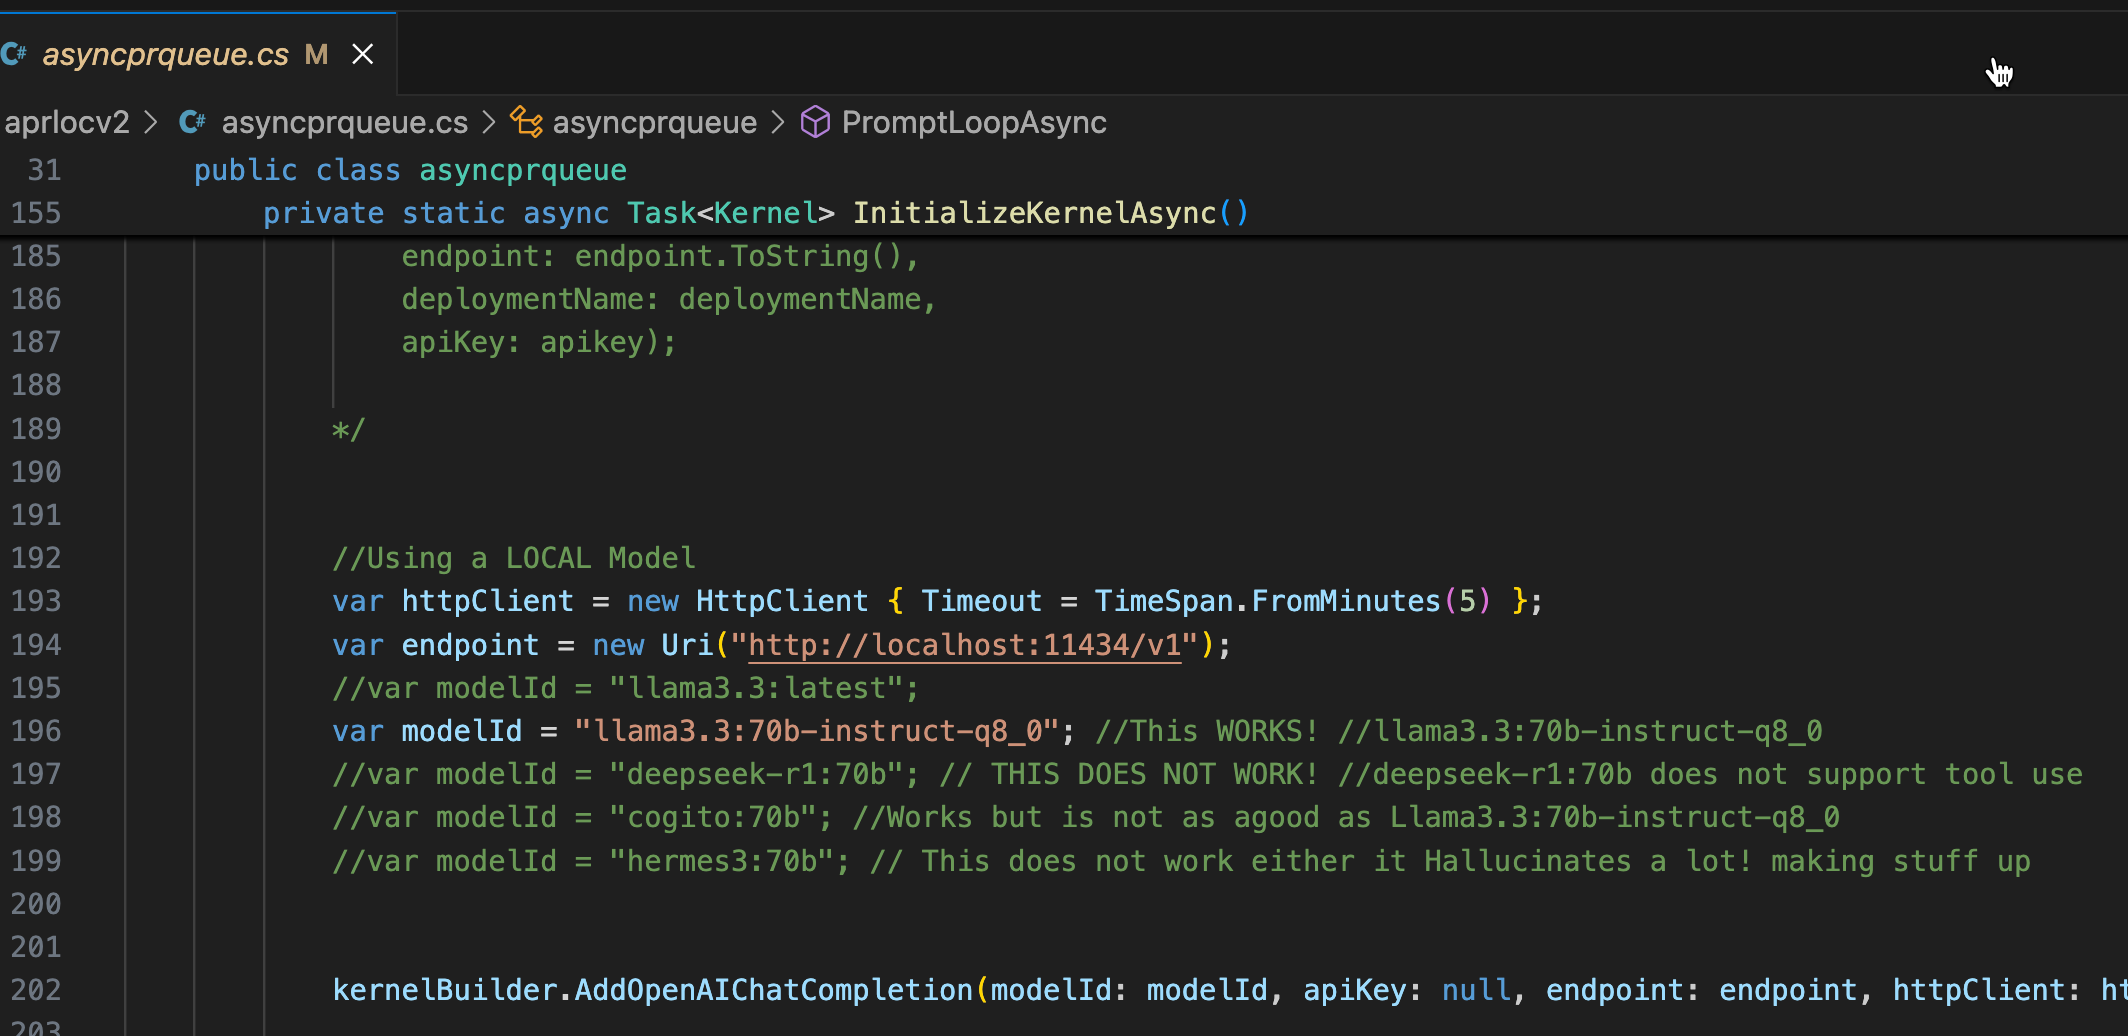Click line number 196 in the gutter
Viewport: 2128px width, 1036px height.
pos(36,731)
